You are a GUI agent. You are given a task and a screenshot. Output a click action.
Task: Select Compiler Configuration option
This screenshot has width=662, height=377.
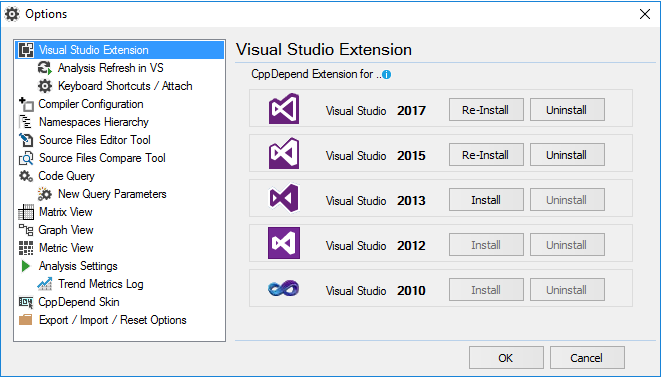(x=91, y=104)
